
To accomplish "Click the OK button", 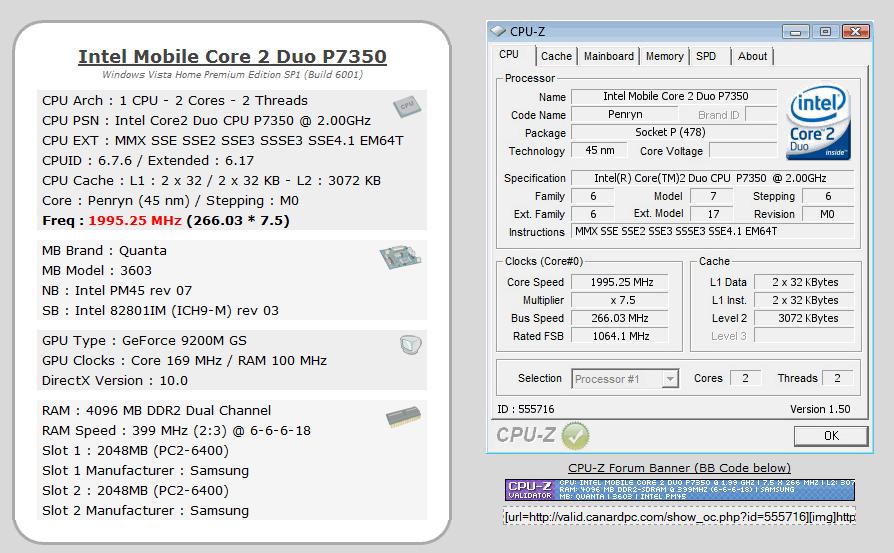I will (x=831, y=436).
